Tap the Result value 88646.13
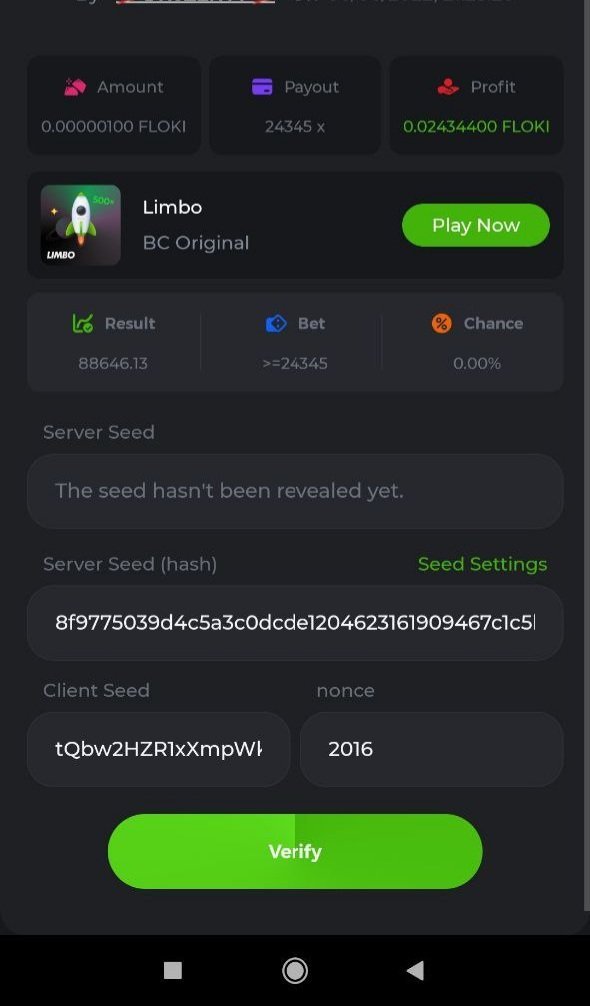This screenshot has height=1006, width=590. (113, 363)
